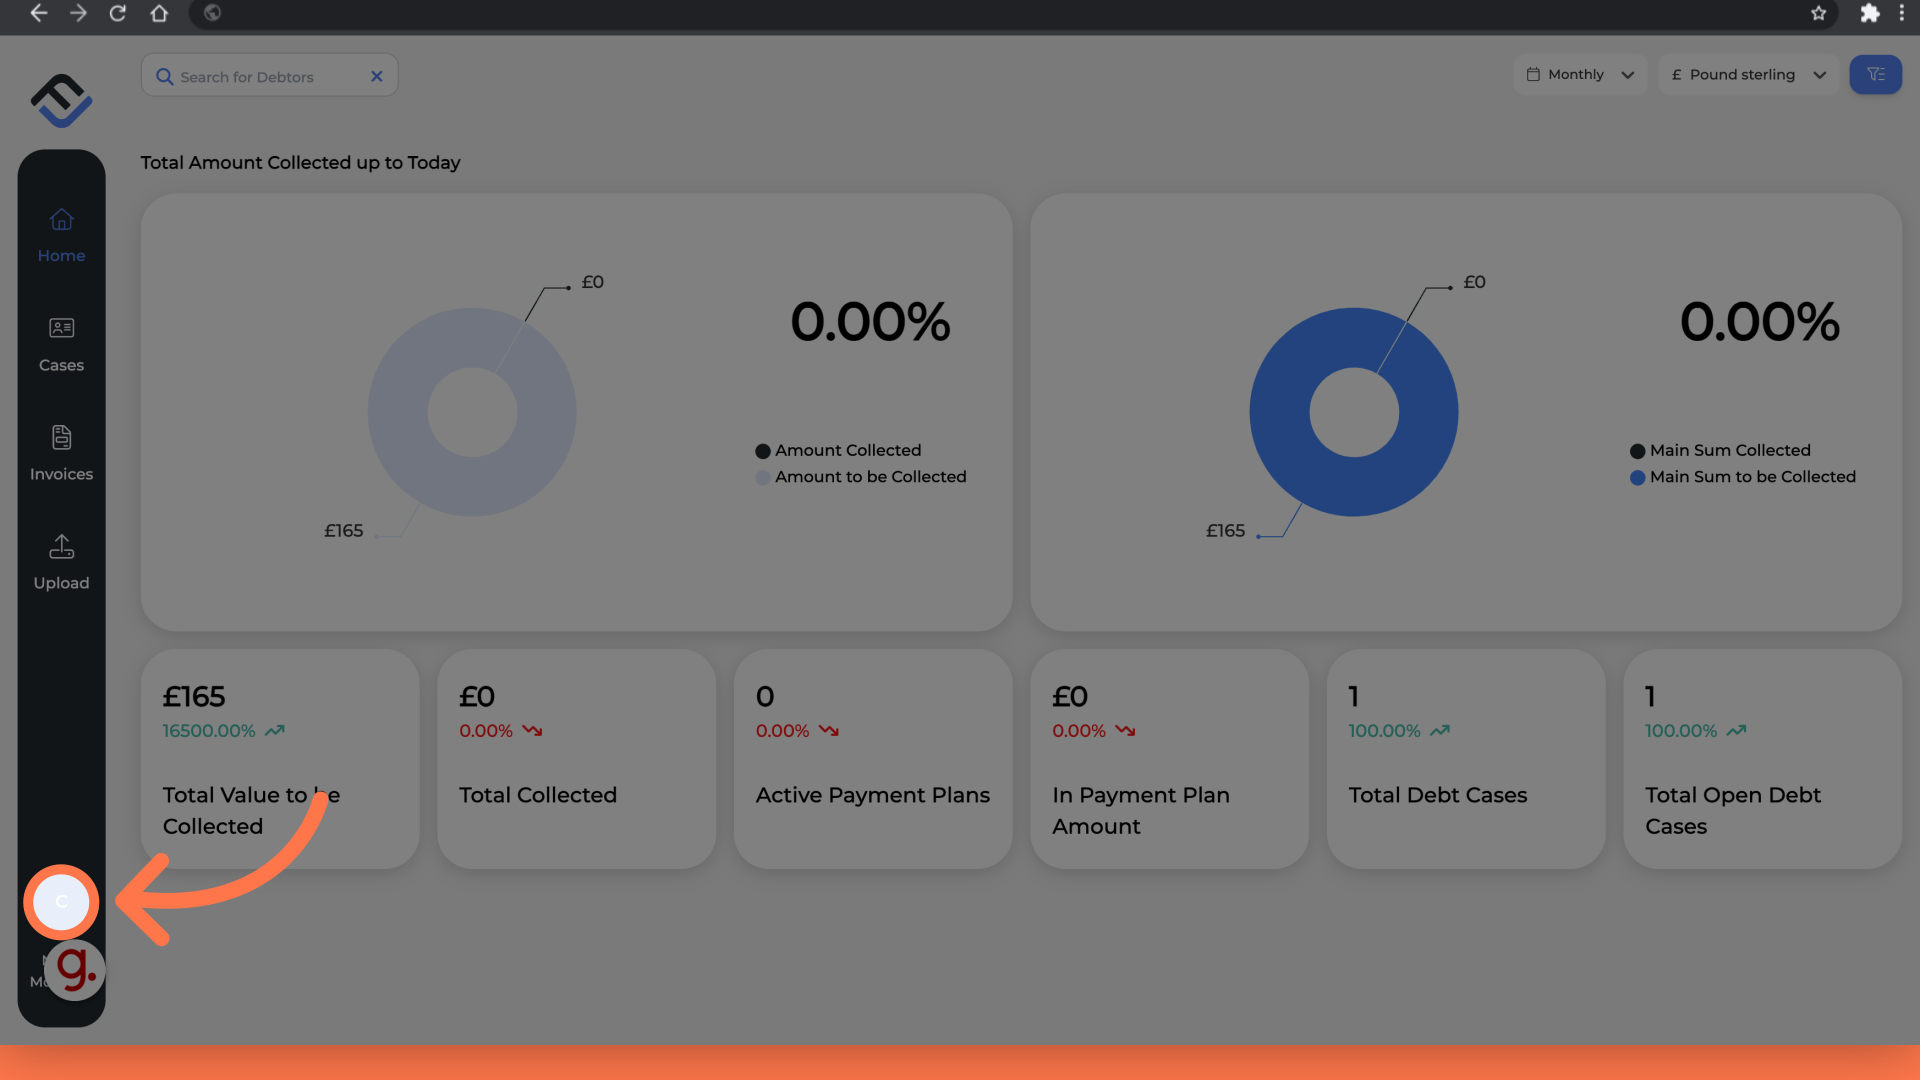Click the Total Value to be Collected card

click(x=280, y=760)
